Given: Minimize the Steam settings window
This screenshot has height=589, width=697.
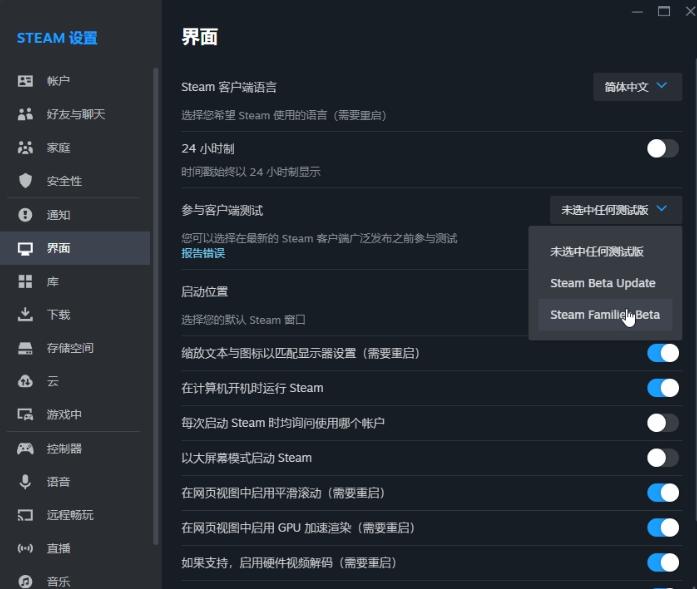Looking at the screenshot, I should (x=637, y=12).
